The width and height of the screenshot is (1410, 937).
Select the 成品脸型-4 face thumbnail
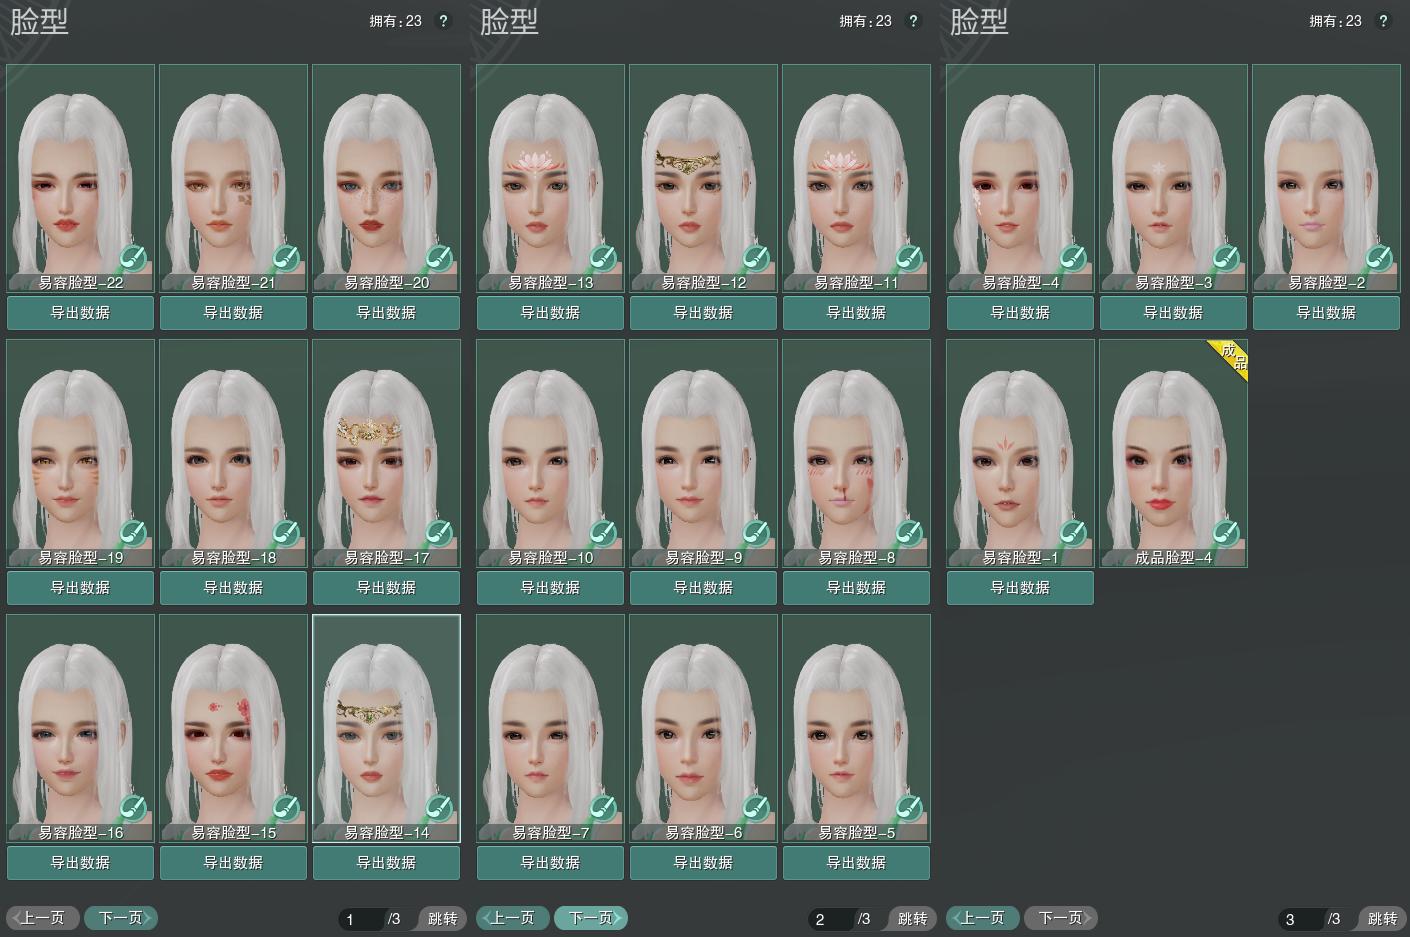tap(1173, 453)
